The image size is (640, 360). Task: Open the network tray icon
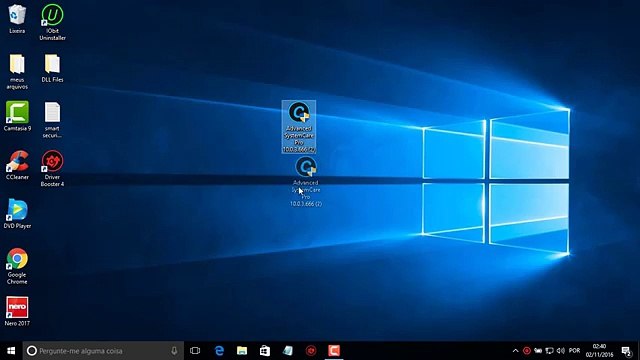[x=549, y=351]
